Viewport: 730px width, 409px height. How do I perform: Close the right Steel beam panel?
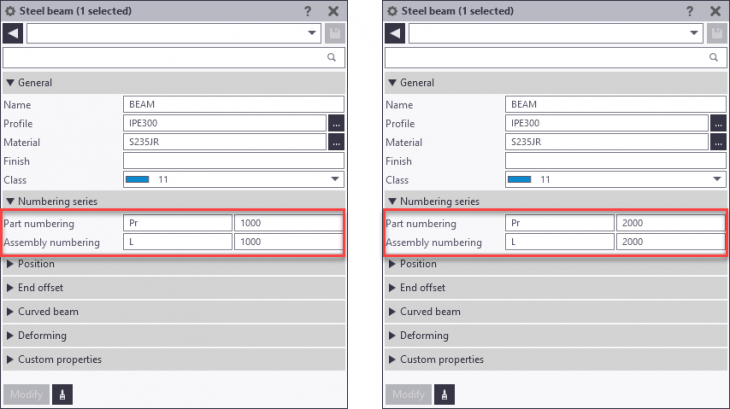click(x=716, y=11)
